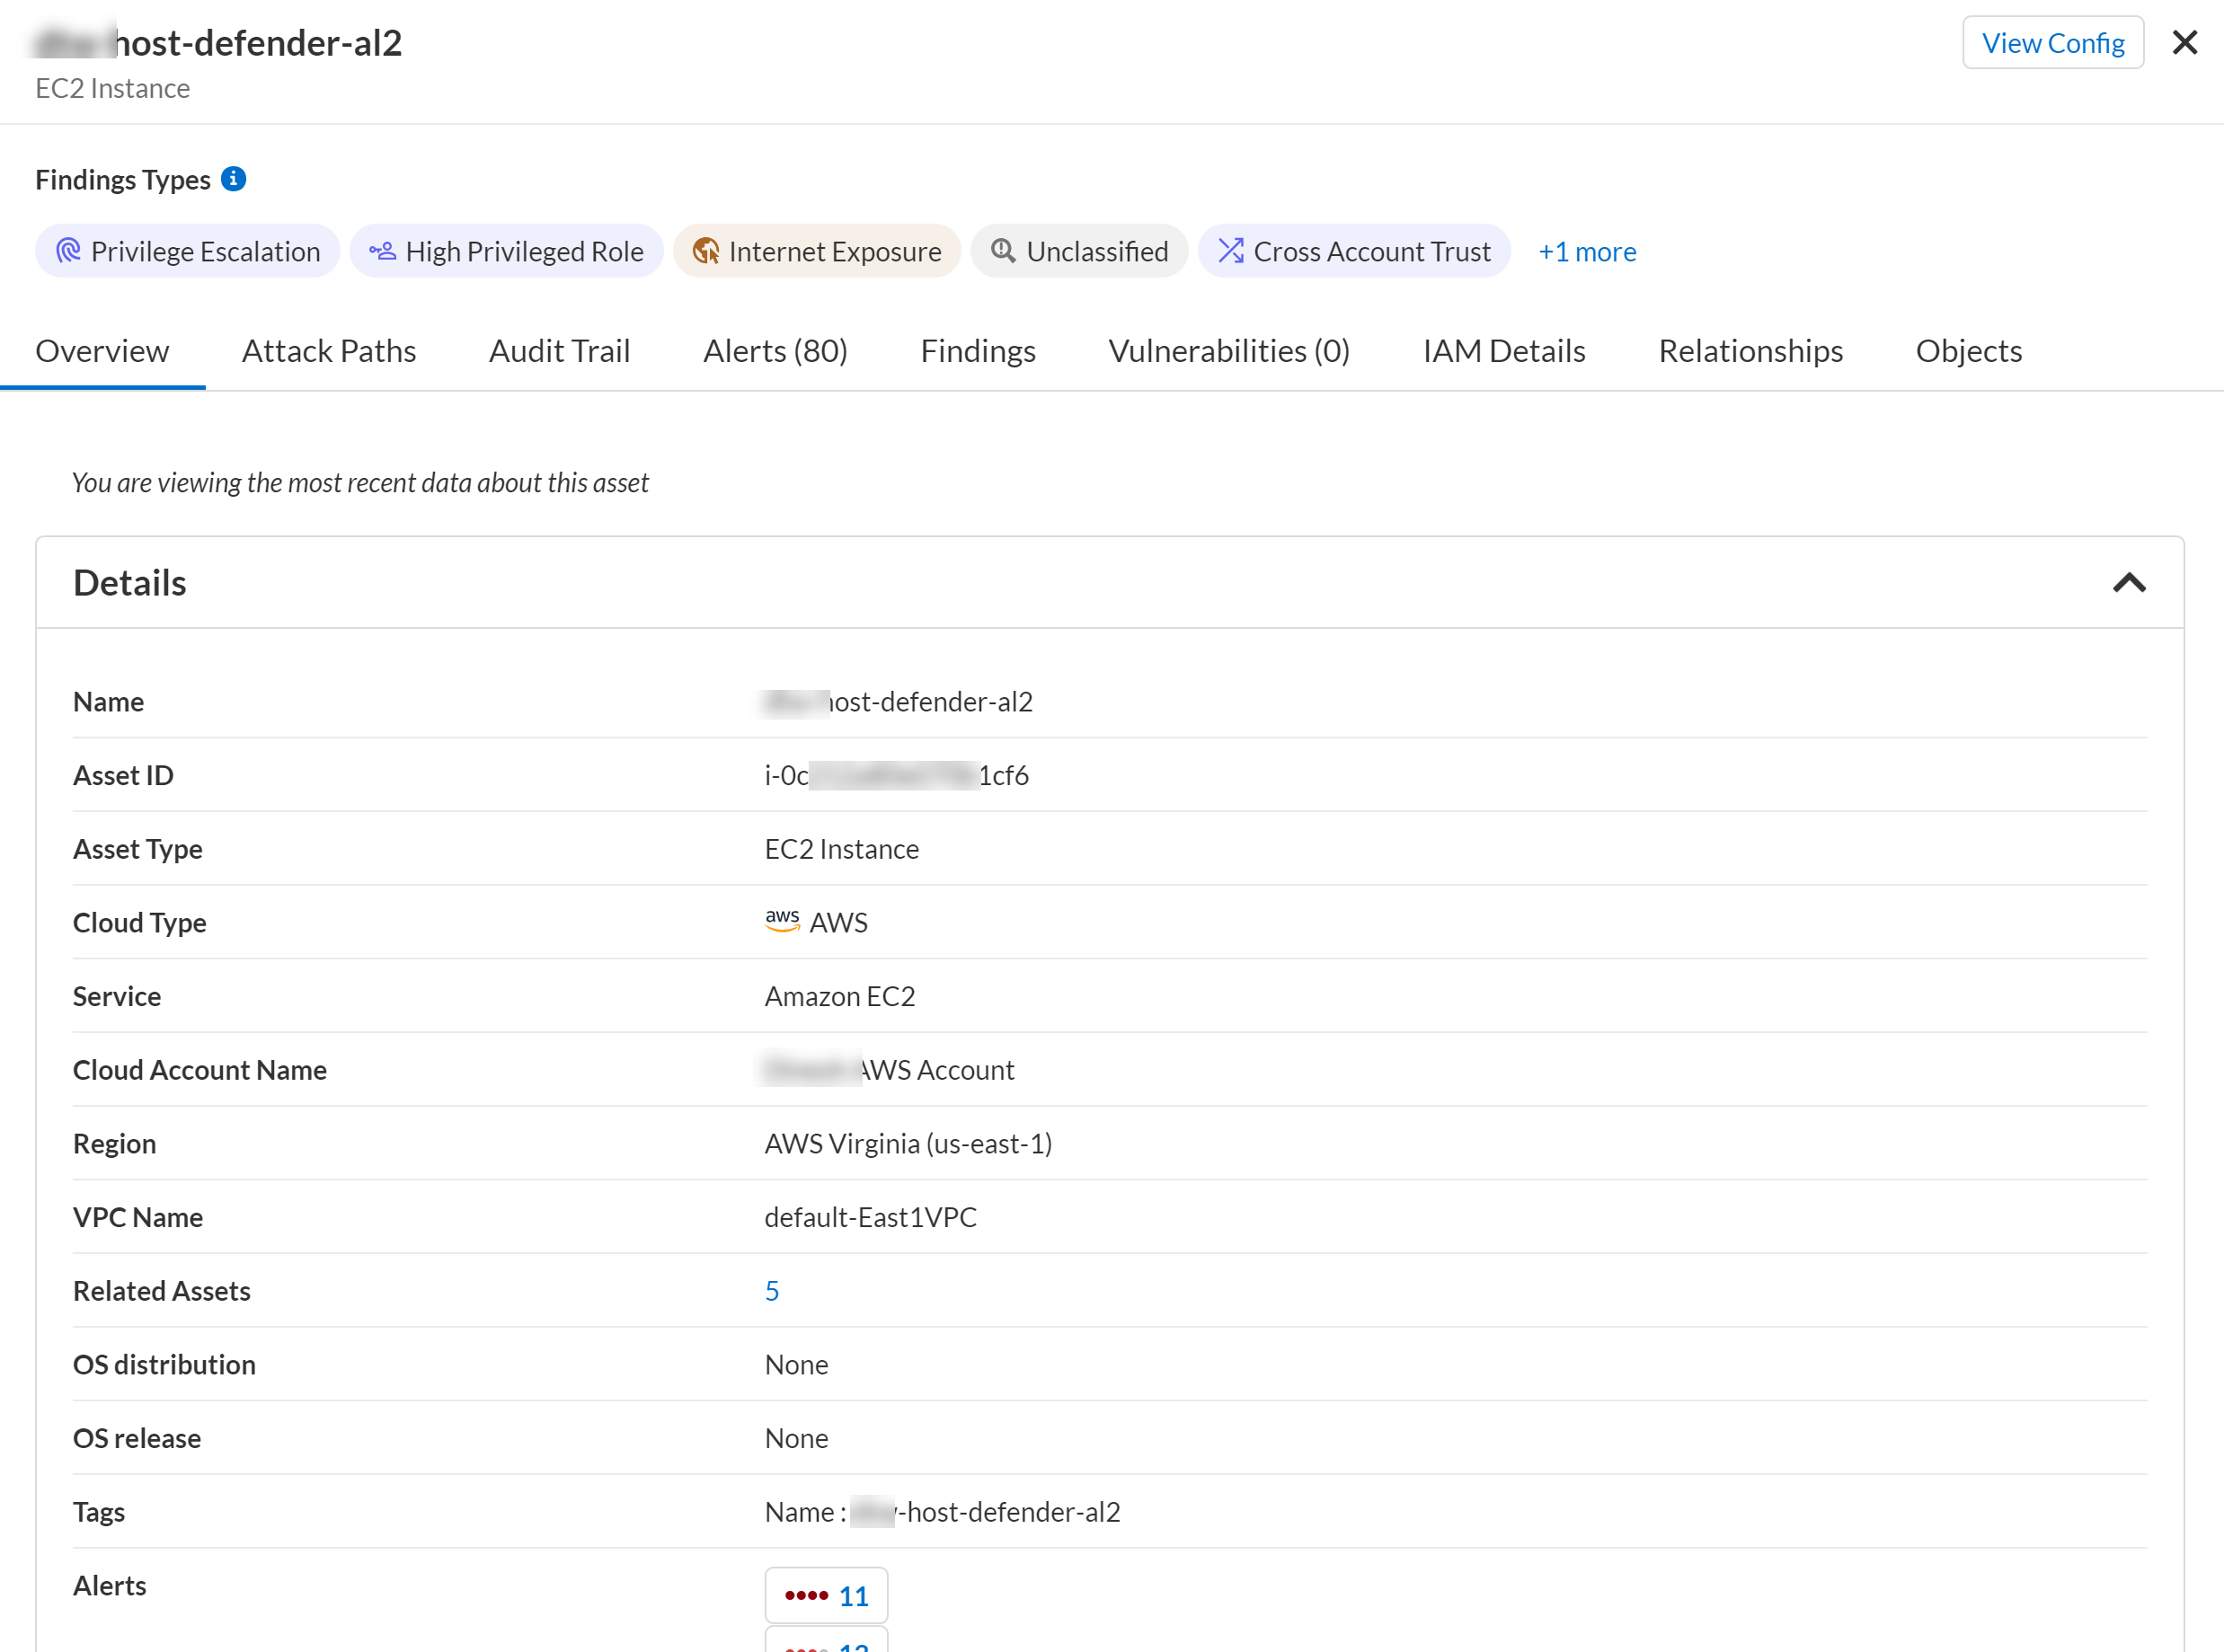The width and height of the screenshot is (2224, 1652).
Task: Switch to the Objects tab
Action: click(x=1968, y=351)
